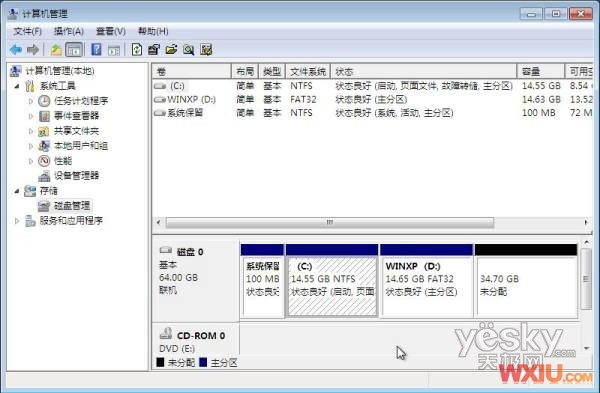This screenshot has height=393, width=600.
Task: Open 事件查看器 in the tree
Action: (x=77, y=116)
